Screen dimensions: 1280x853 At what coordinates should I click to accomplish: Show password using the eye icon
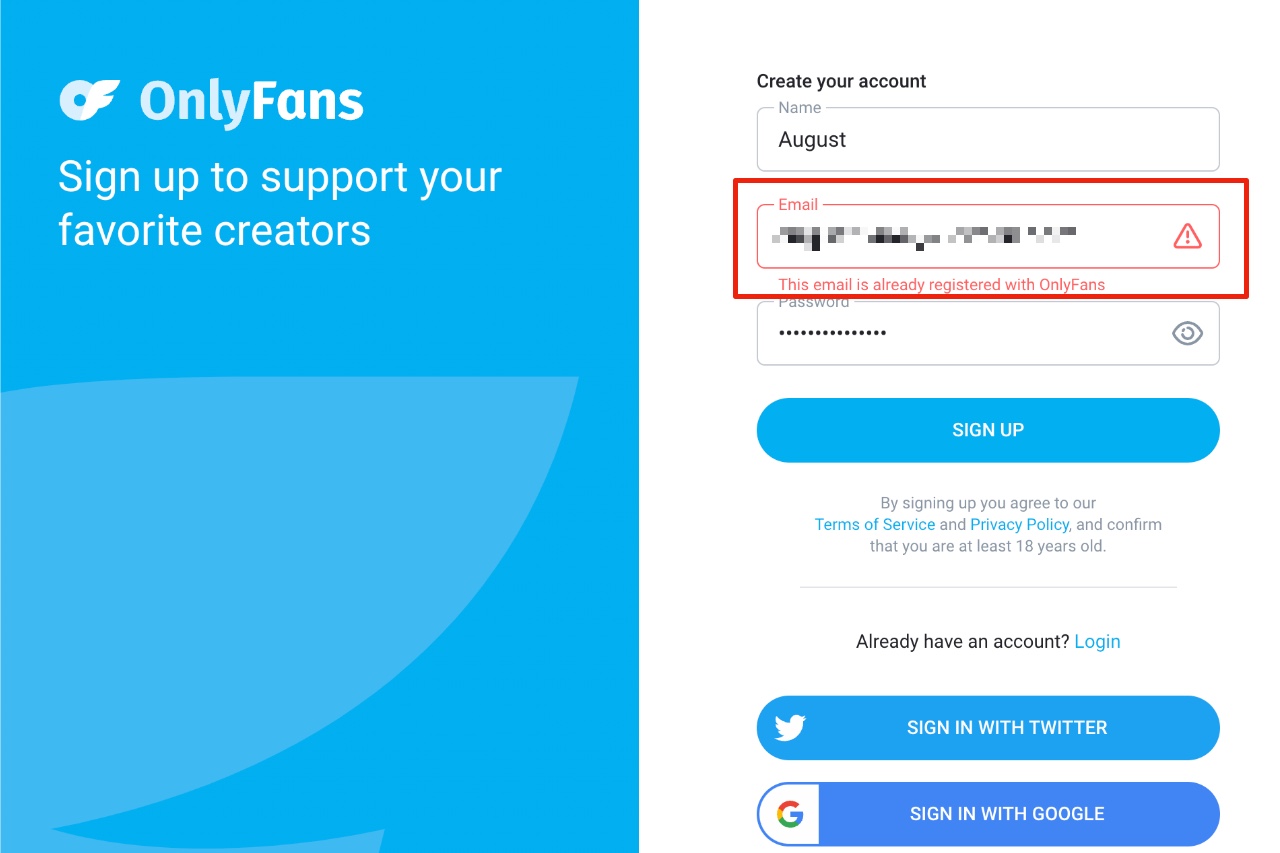[x=1187, y=333]
